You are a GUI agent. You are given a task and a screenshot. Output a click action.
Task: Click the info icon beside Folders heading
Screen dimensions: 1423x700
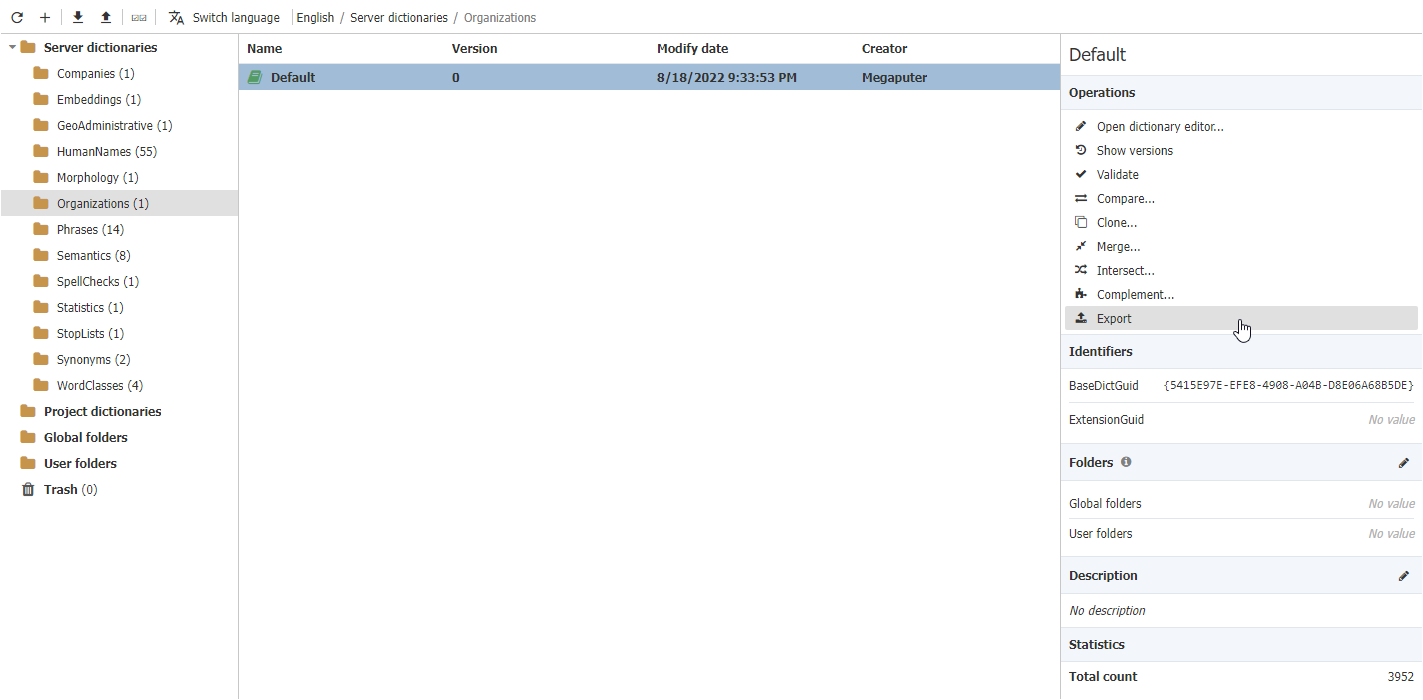click(1126, 462)
